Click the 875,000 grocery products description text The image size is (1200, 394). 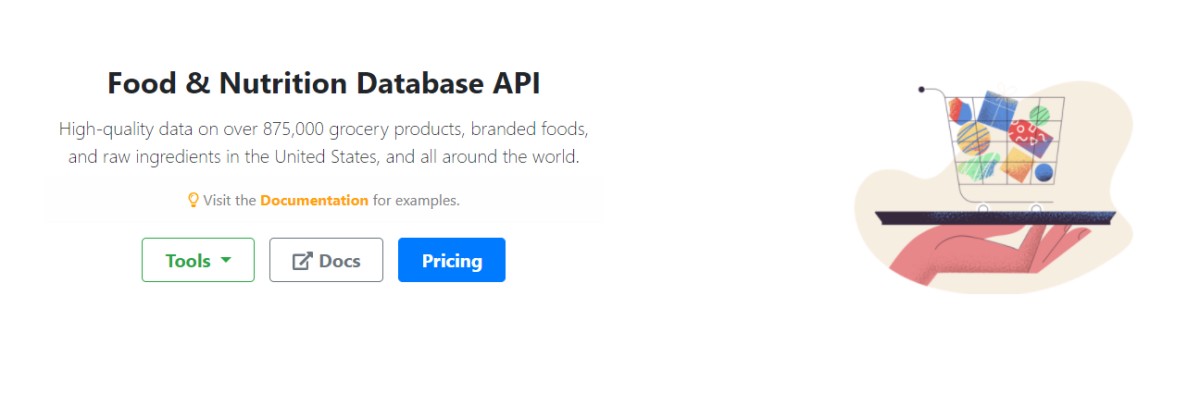[324, 143]
